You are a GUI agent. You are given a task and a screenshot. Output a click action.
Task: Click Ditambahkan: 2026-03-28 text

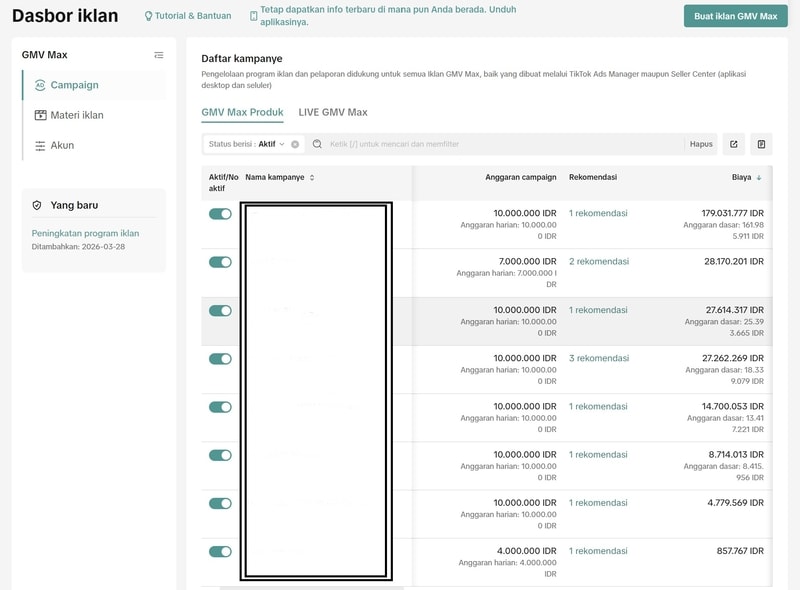78,247
